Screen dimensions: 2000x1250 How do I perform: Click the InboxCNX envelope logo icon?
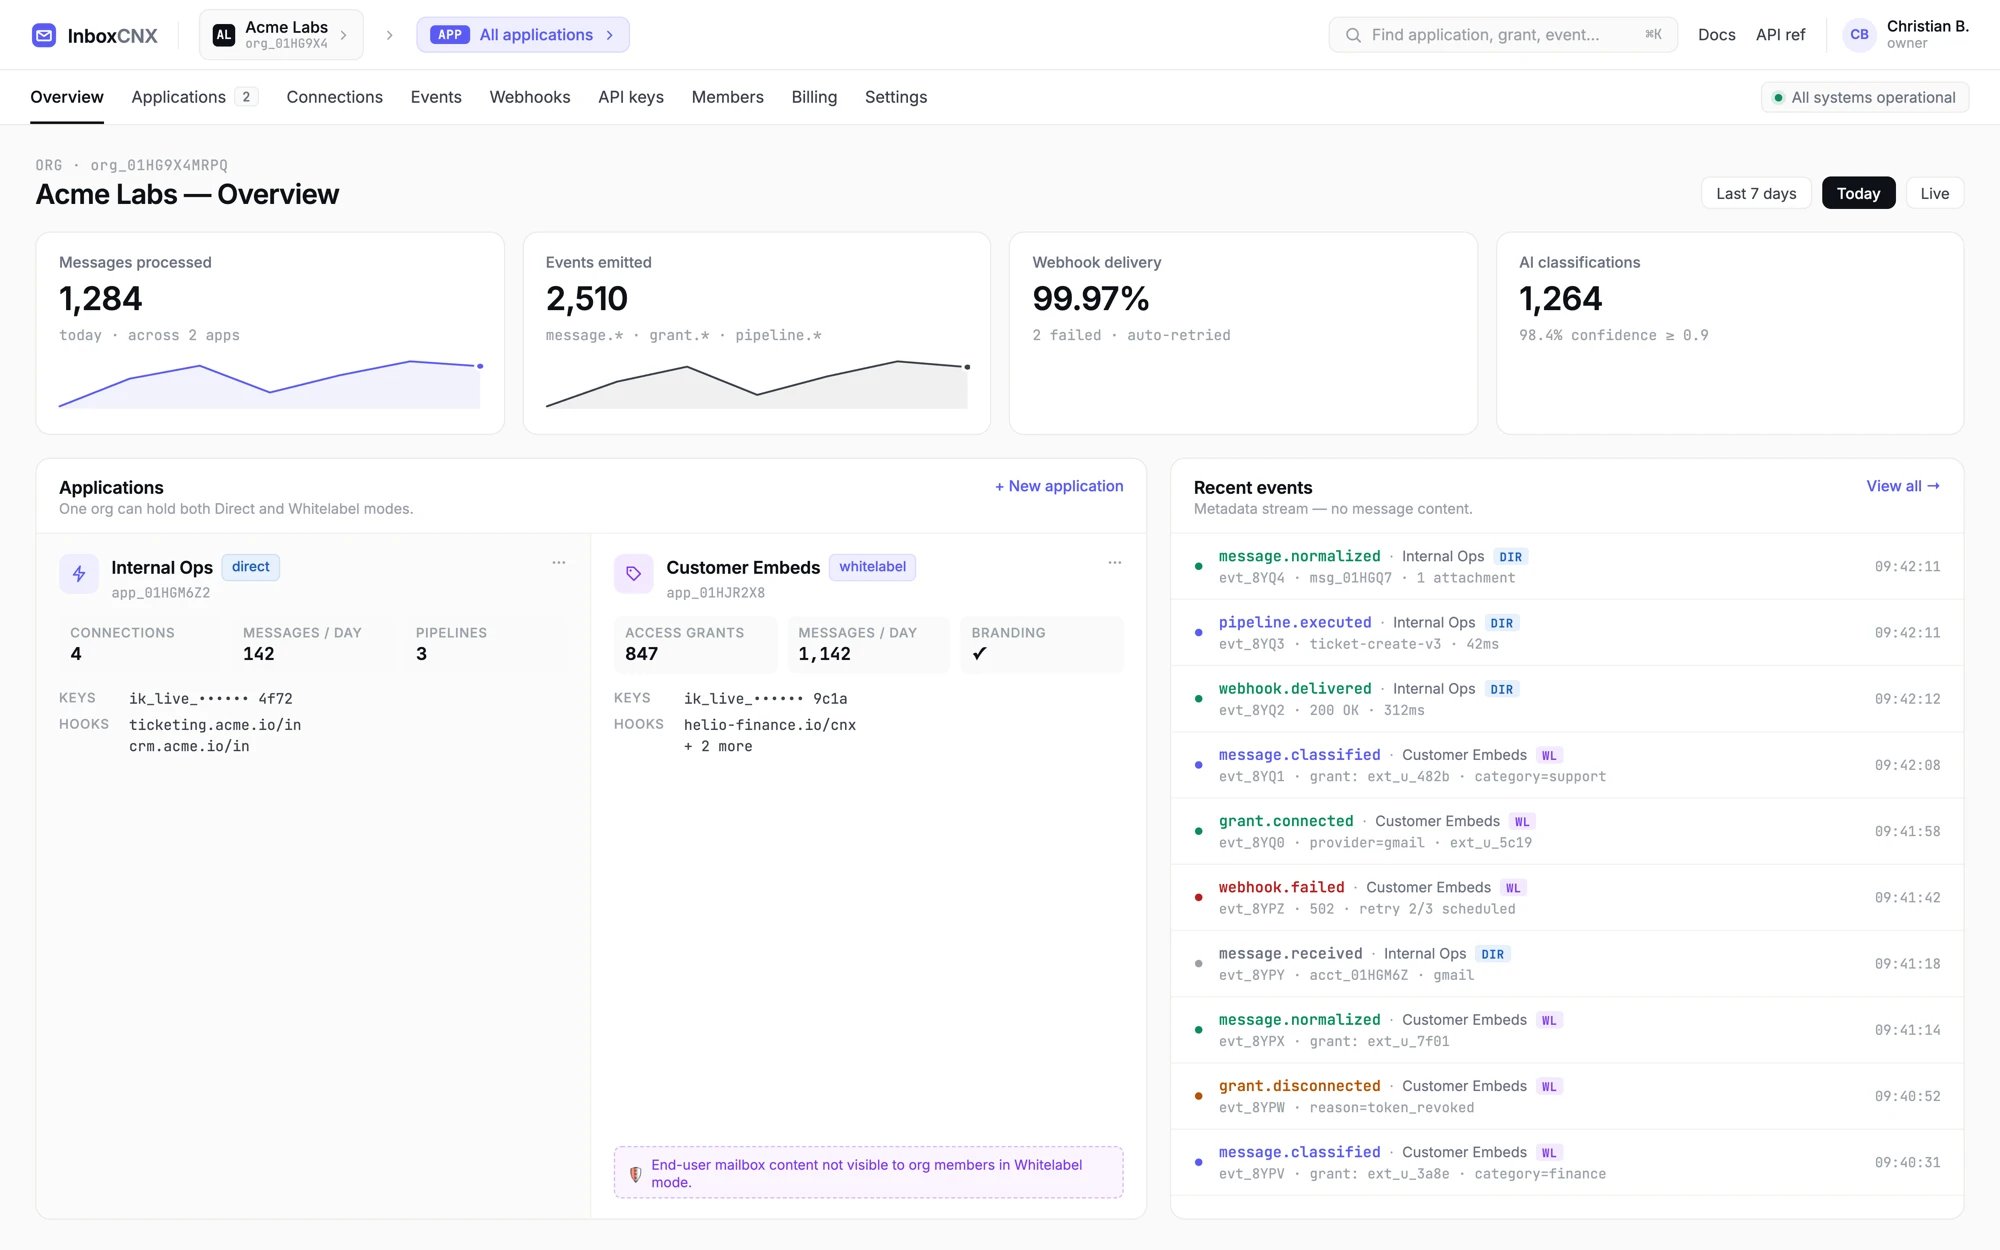click(x=44, y=35)
